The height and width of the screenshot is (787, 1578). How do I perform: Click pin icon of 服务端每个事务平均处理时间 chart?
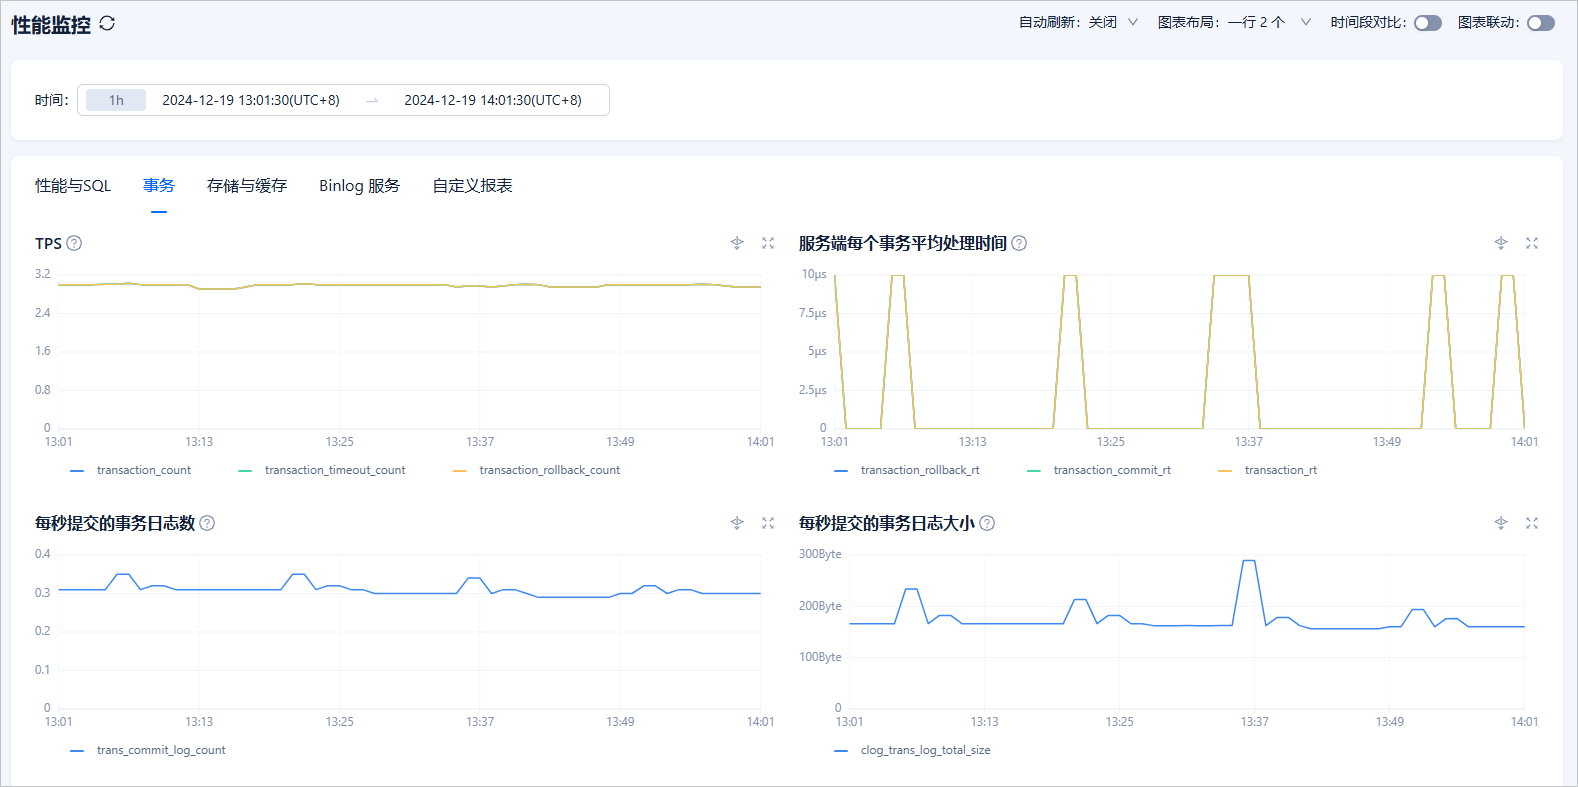(1501, 243)
